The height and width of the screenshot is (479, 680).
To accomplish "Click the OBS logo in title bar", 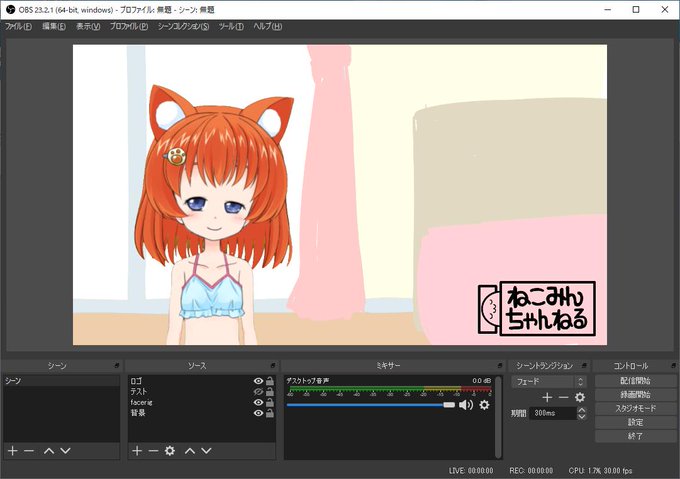I will pos(10,10).
